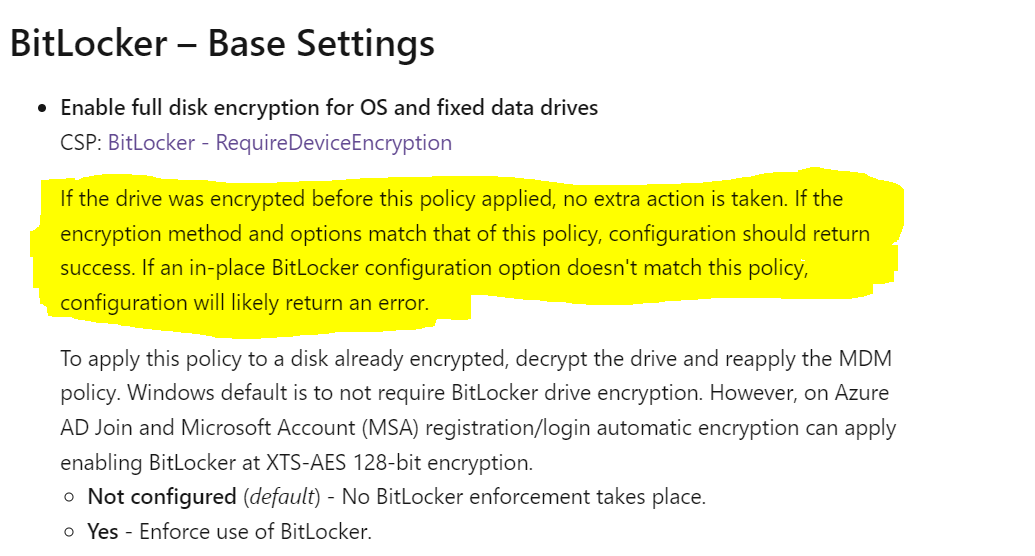Click the italic '(default)' text
The width and height of the screenshot is (1035, 556).
[282, 497]
